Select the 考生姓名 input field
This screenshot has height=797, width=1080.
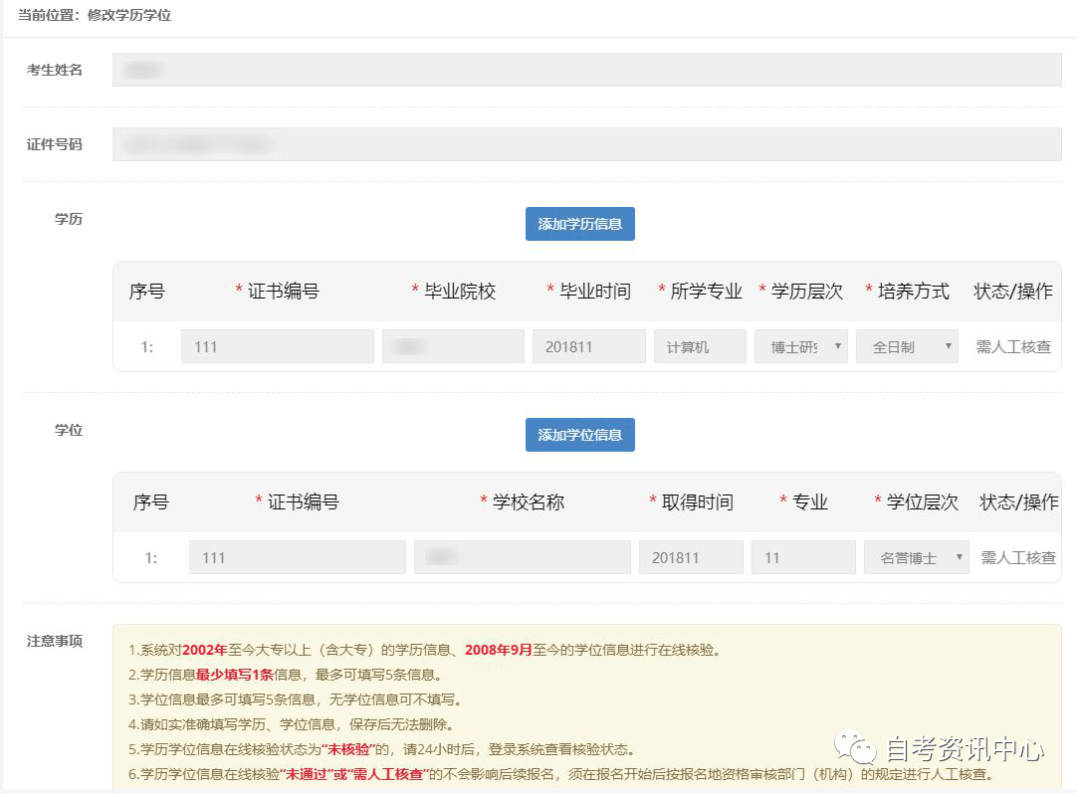587,70
